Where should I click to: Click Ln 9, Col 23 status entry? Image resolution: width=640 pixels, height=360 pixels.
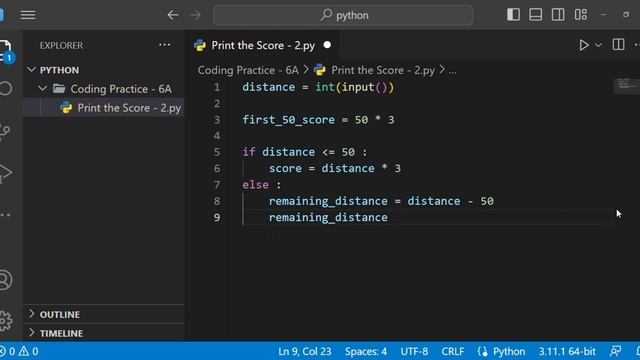304,351
